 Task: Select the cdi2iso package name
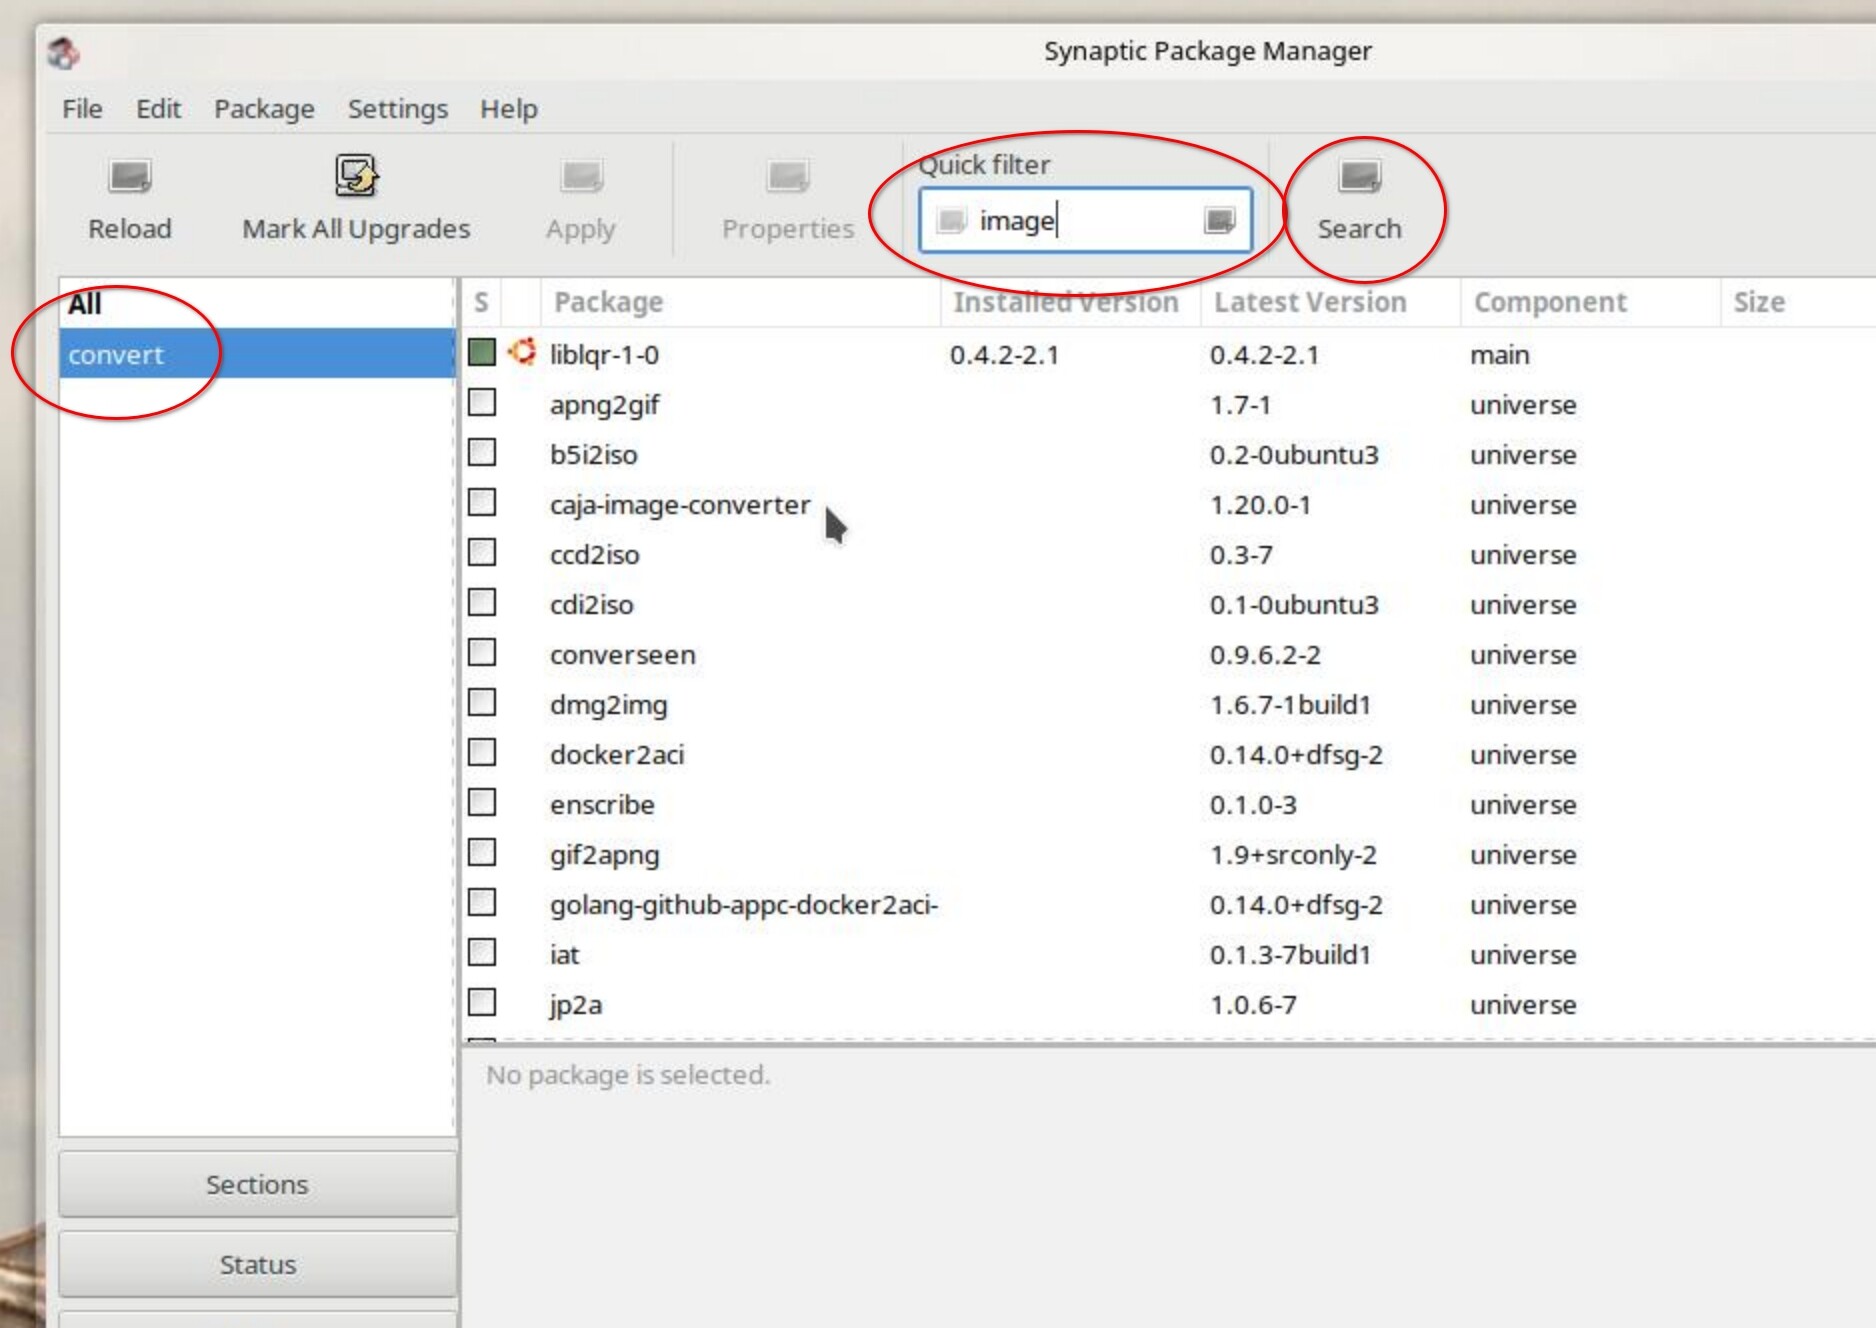coord(591,605)
